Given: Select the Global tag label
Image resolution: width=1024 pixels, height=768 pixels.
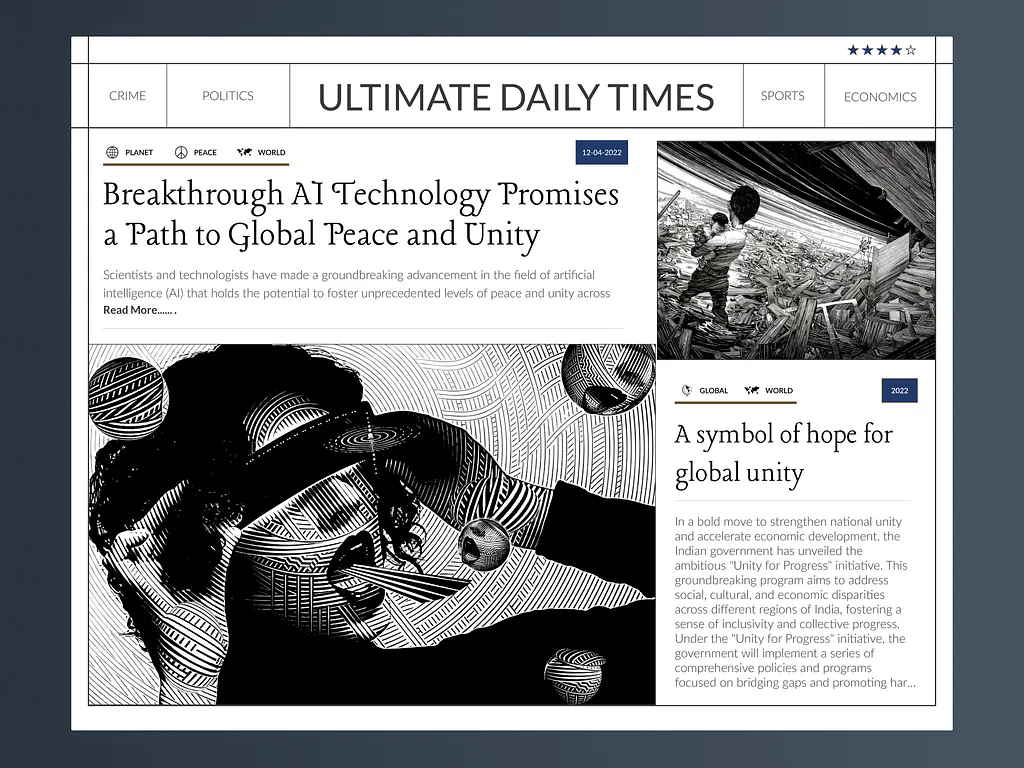Looking at the screenshot, I should [x=714, y=391].
